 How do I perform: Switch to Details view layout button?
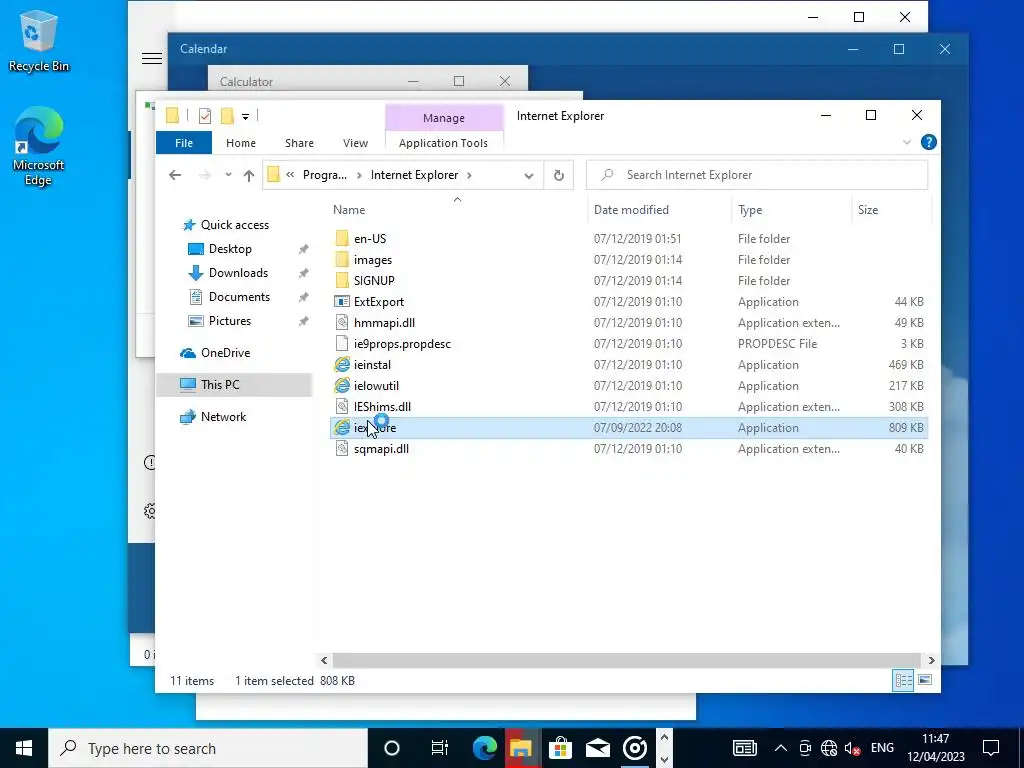pyautogui.click(x=903, y=680)
